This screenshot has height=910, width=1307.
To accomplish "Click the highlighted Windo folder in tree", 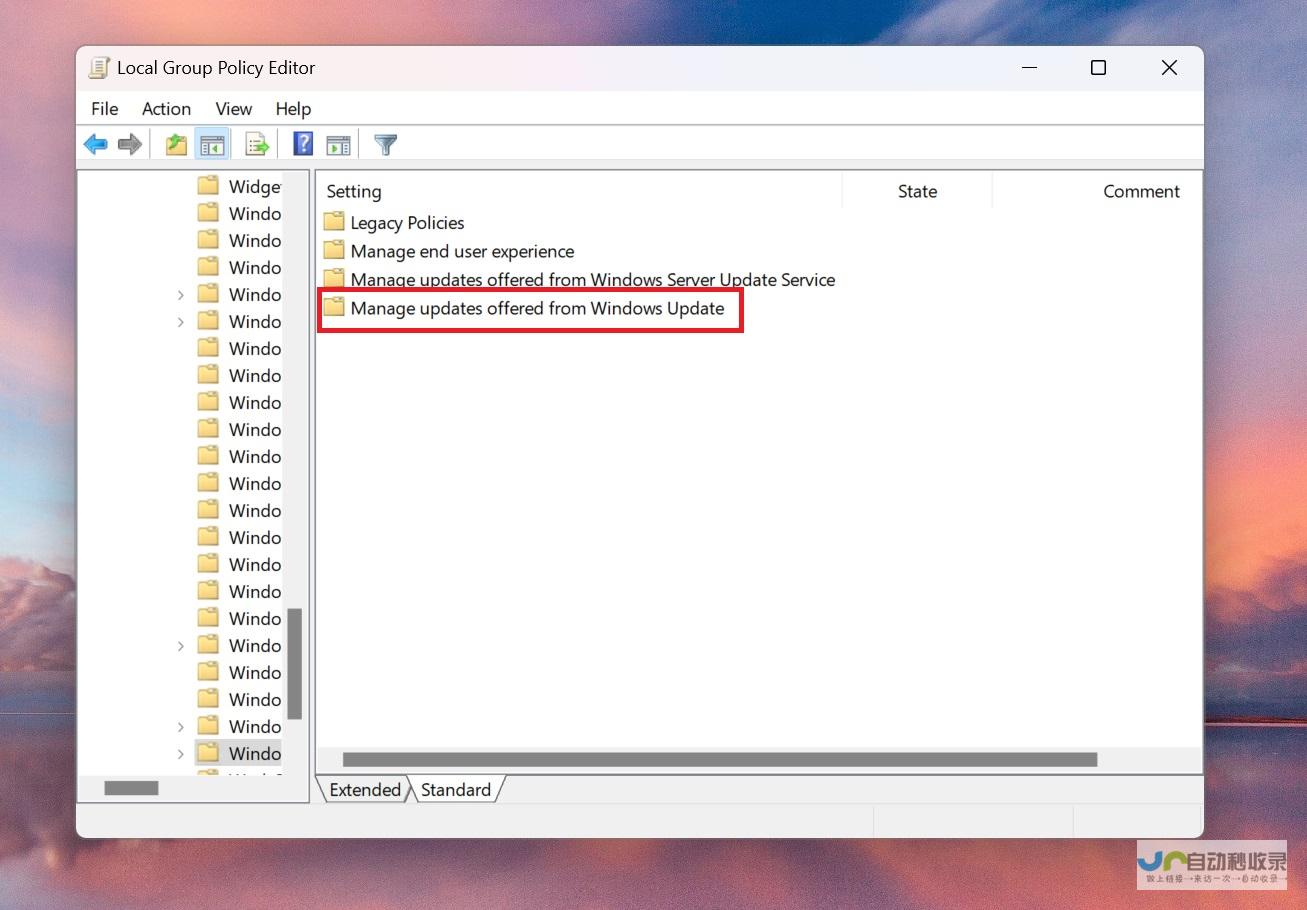I will [x=239, y=753].
